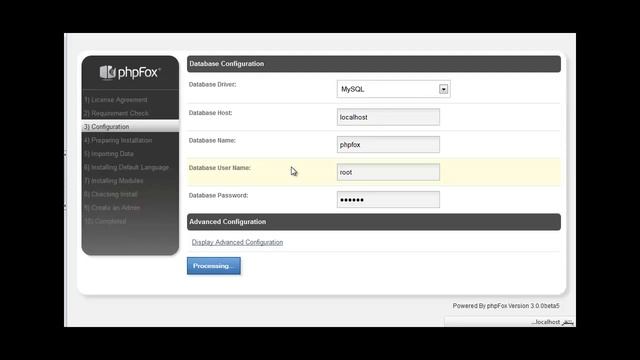Open Display Advanced Configuration link
The image size is (640, 360).
click(x=237, y=242)
